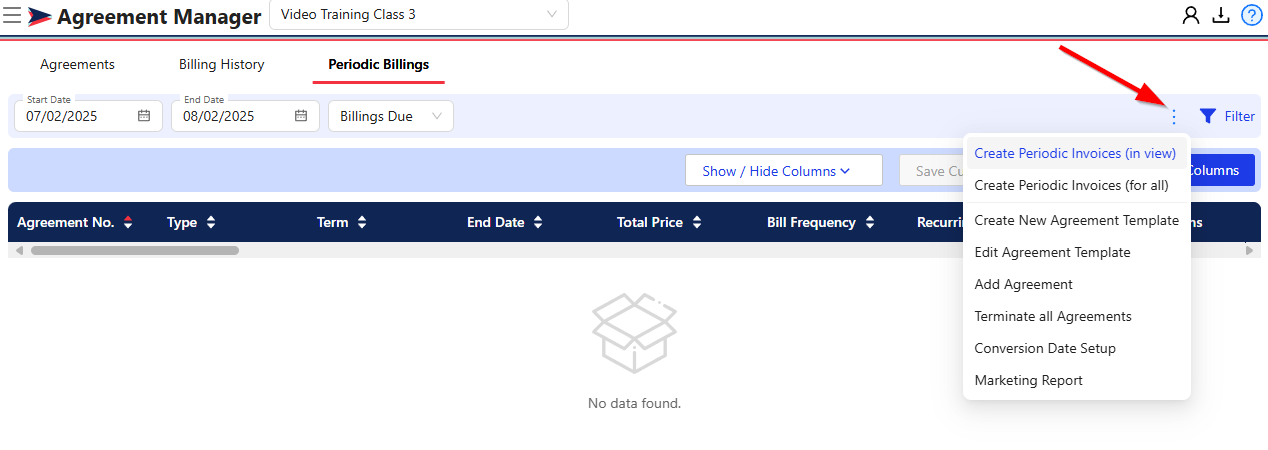This screenshot has height=450, width=1268.
Task: Sort the Total Price column
Action: point(697,222)
